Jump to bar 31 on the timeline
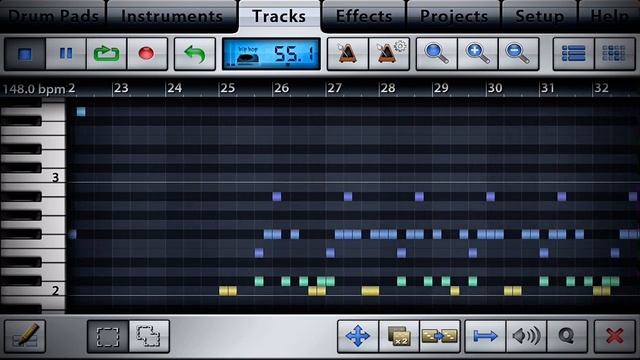 [x=547, y=88]
